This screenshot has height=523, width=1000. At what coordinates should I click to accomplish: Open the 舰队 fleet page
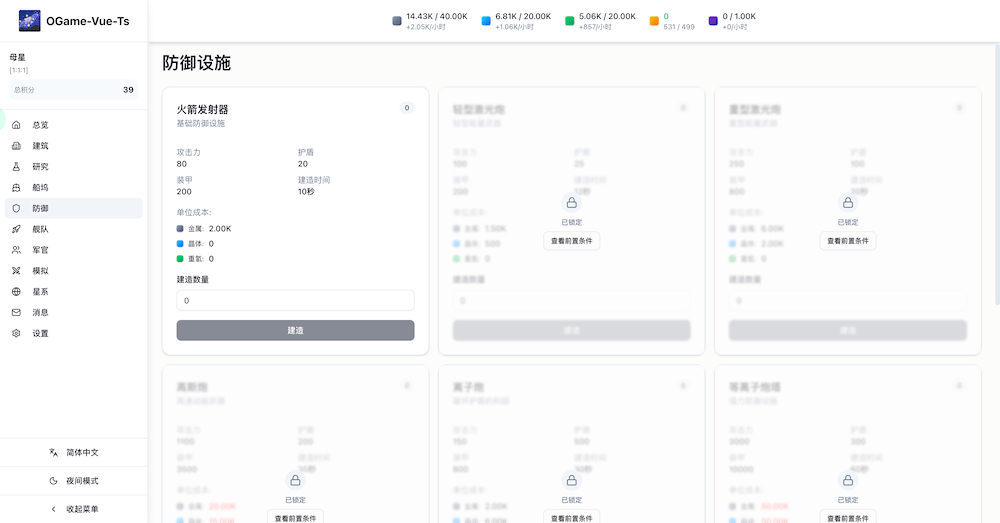40,229
